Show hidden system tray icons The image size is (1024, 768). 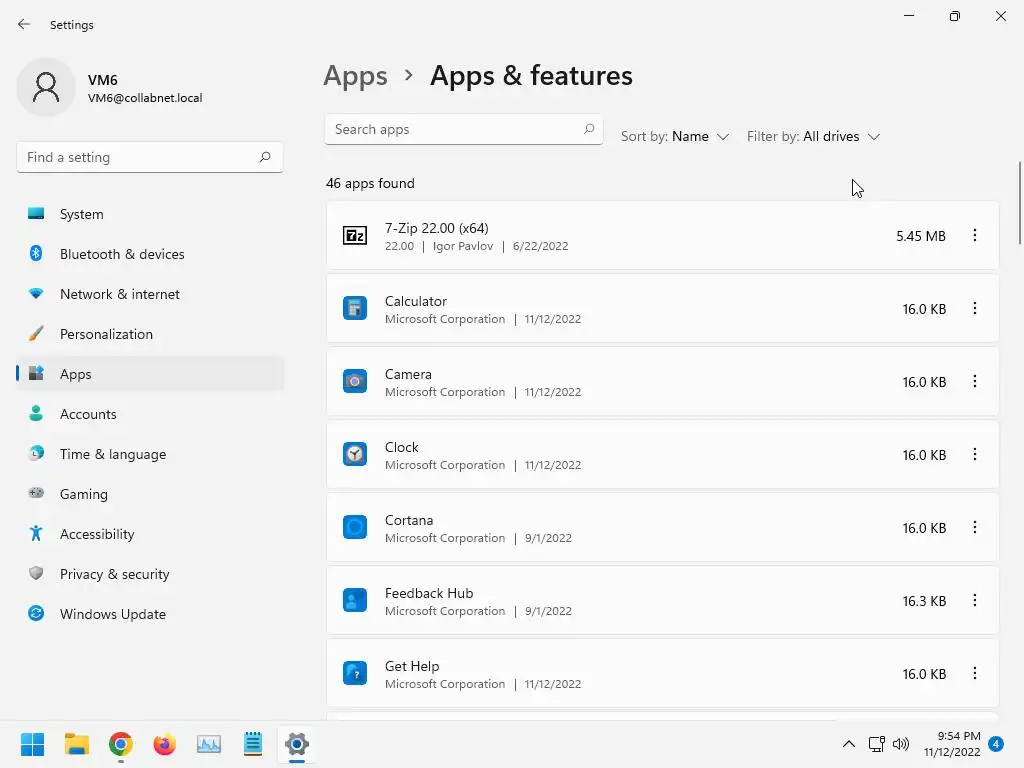[848, 744]
